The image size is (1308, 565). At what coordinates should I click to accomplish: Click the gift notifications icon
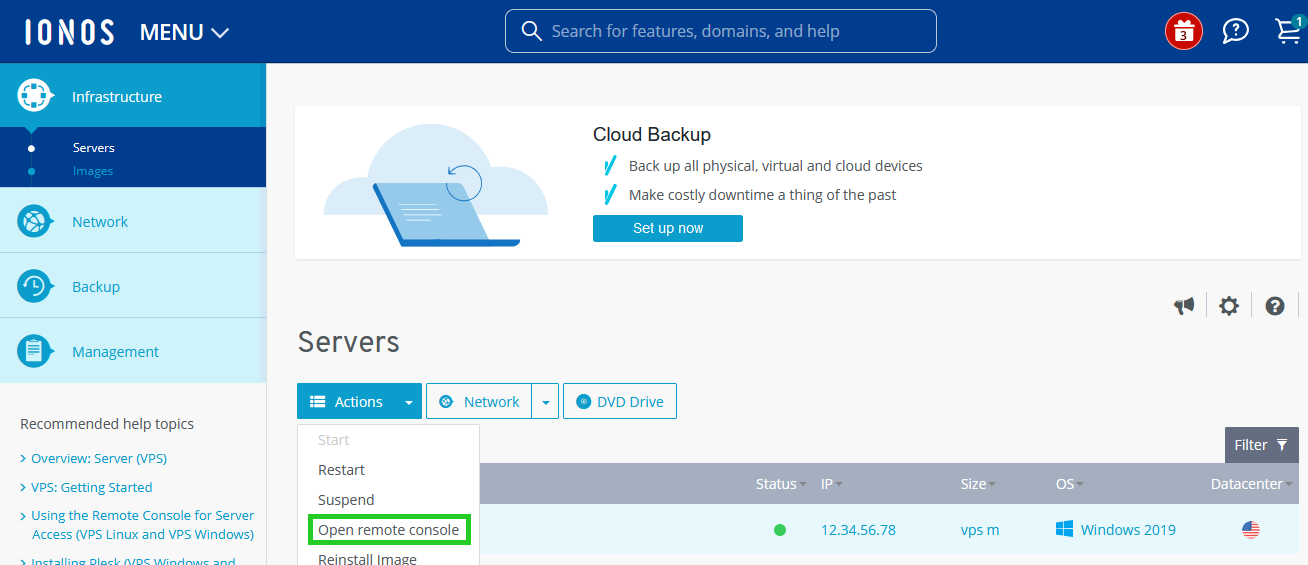(1183, 31)
